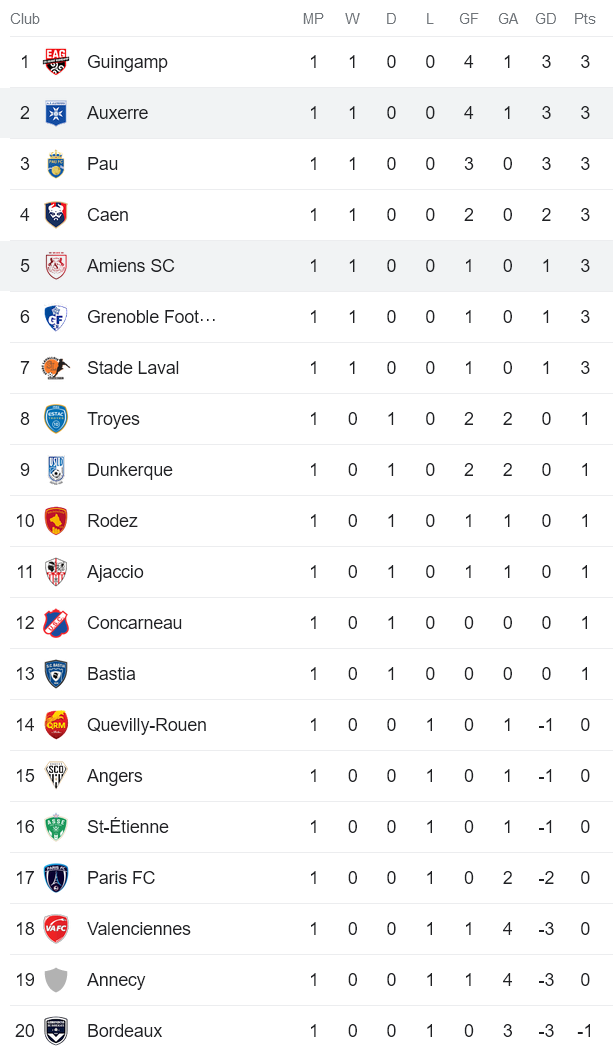Click the Club column header
The height and width of the screenshot is (1062, 613).
pos(25,19)
